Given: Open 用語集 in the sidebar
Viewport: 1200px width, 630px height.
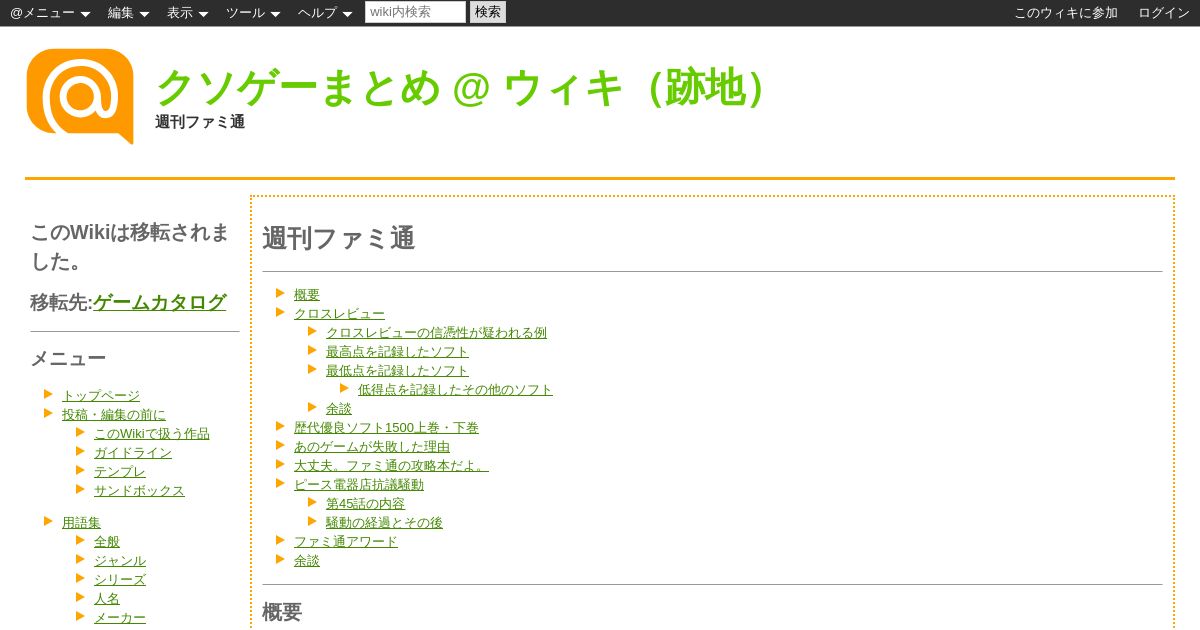Looking at the screenshot, I should click(x=81, y=523).
